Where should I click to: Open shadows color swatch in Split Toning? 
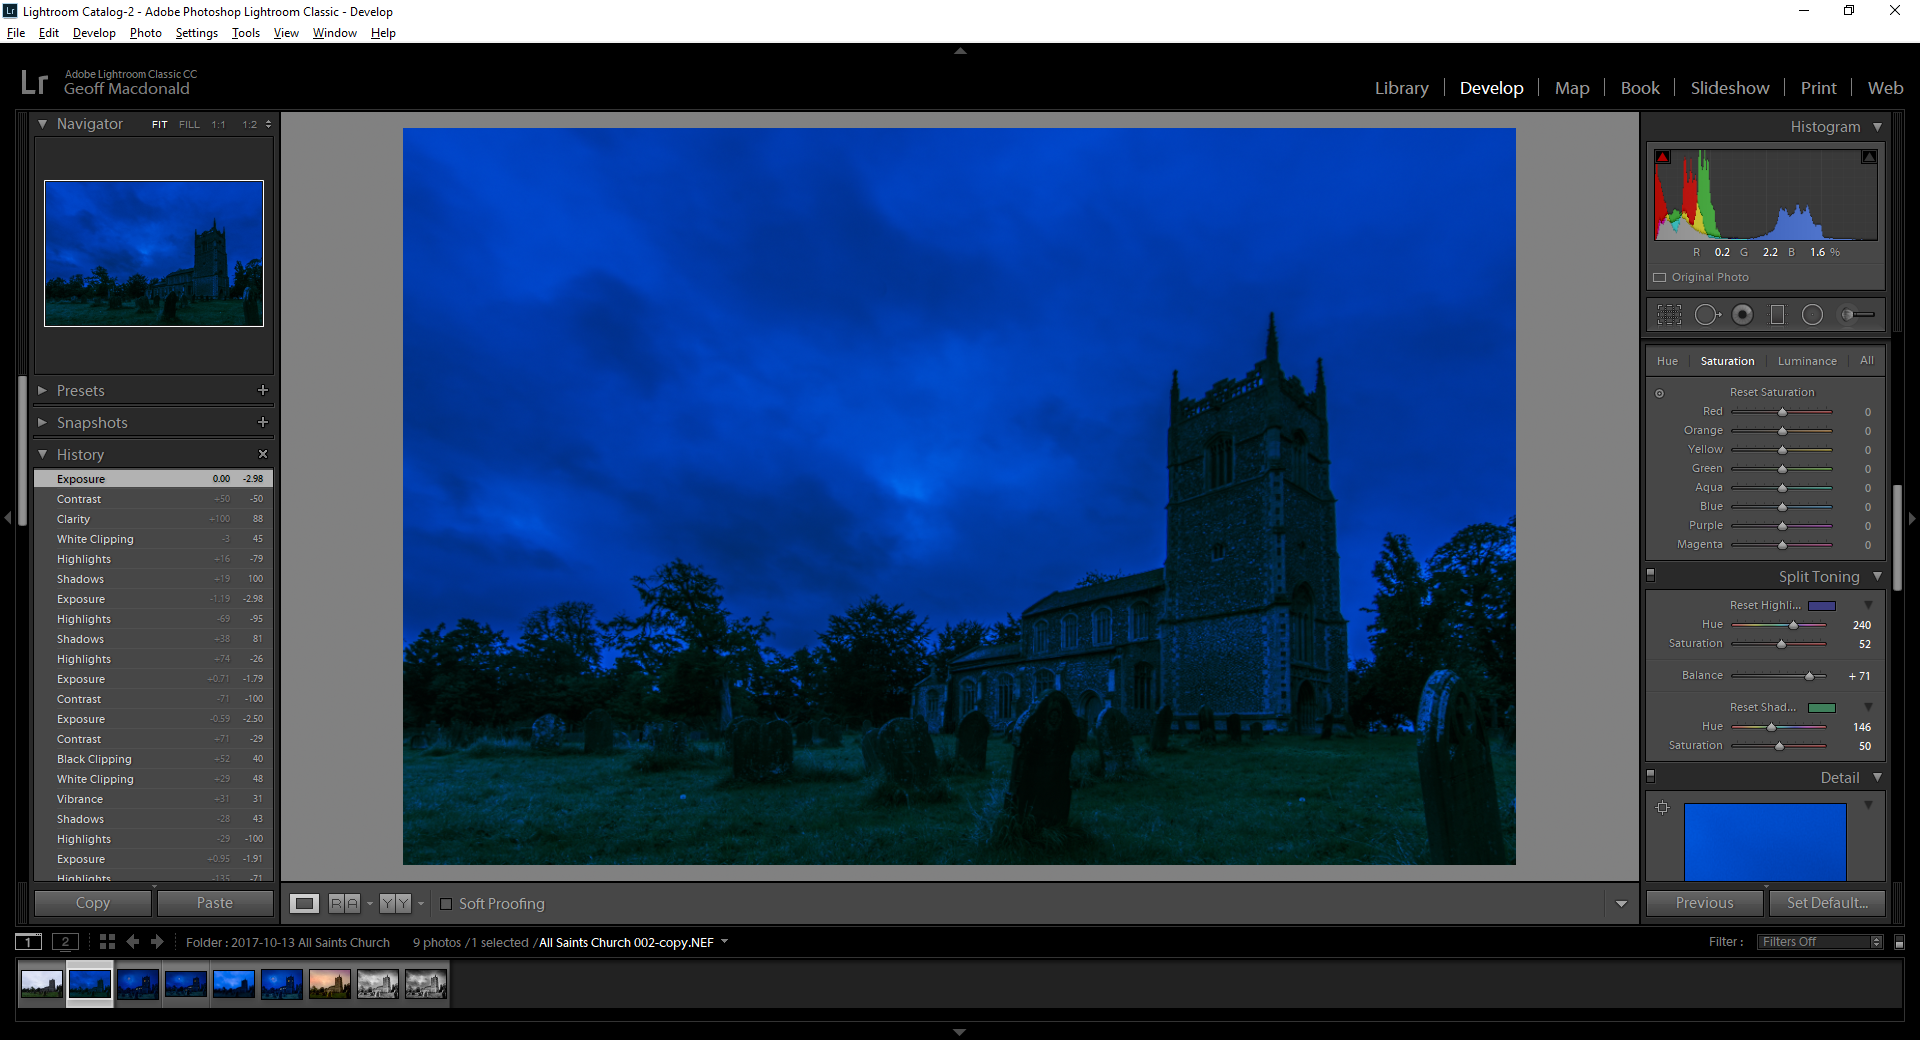click(1822, 708)
